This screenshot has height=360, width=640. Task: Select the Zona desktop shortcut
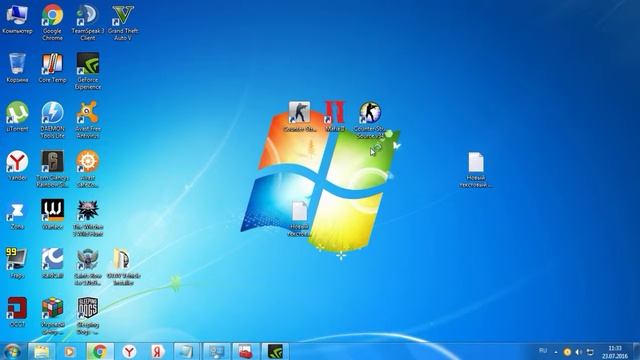[17, 215]
